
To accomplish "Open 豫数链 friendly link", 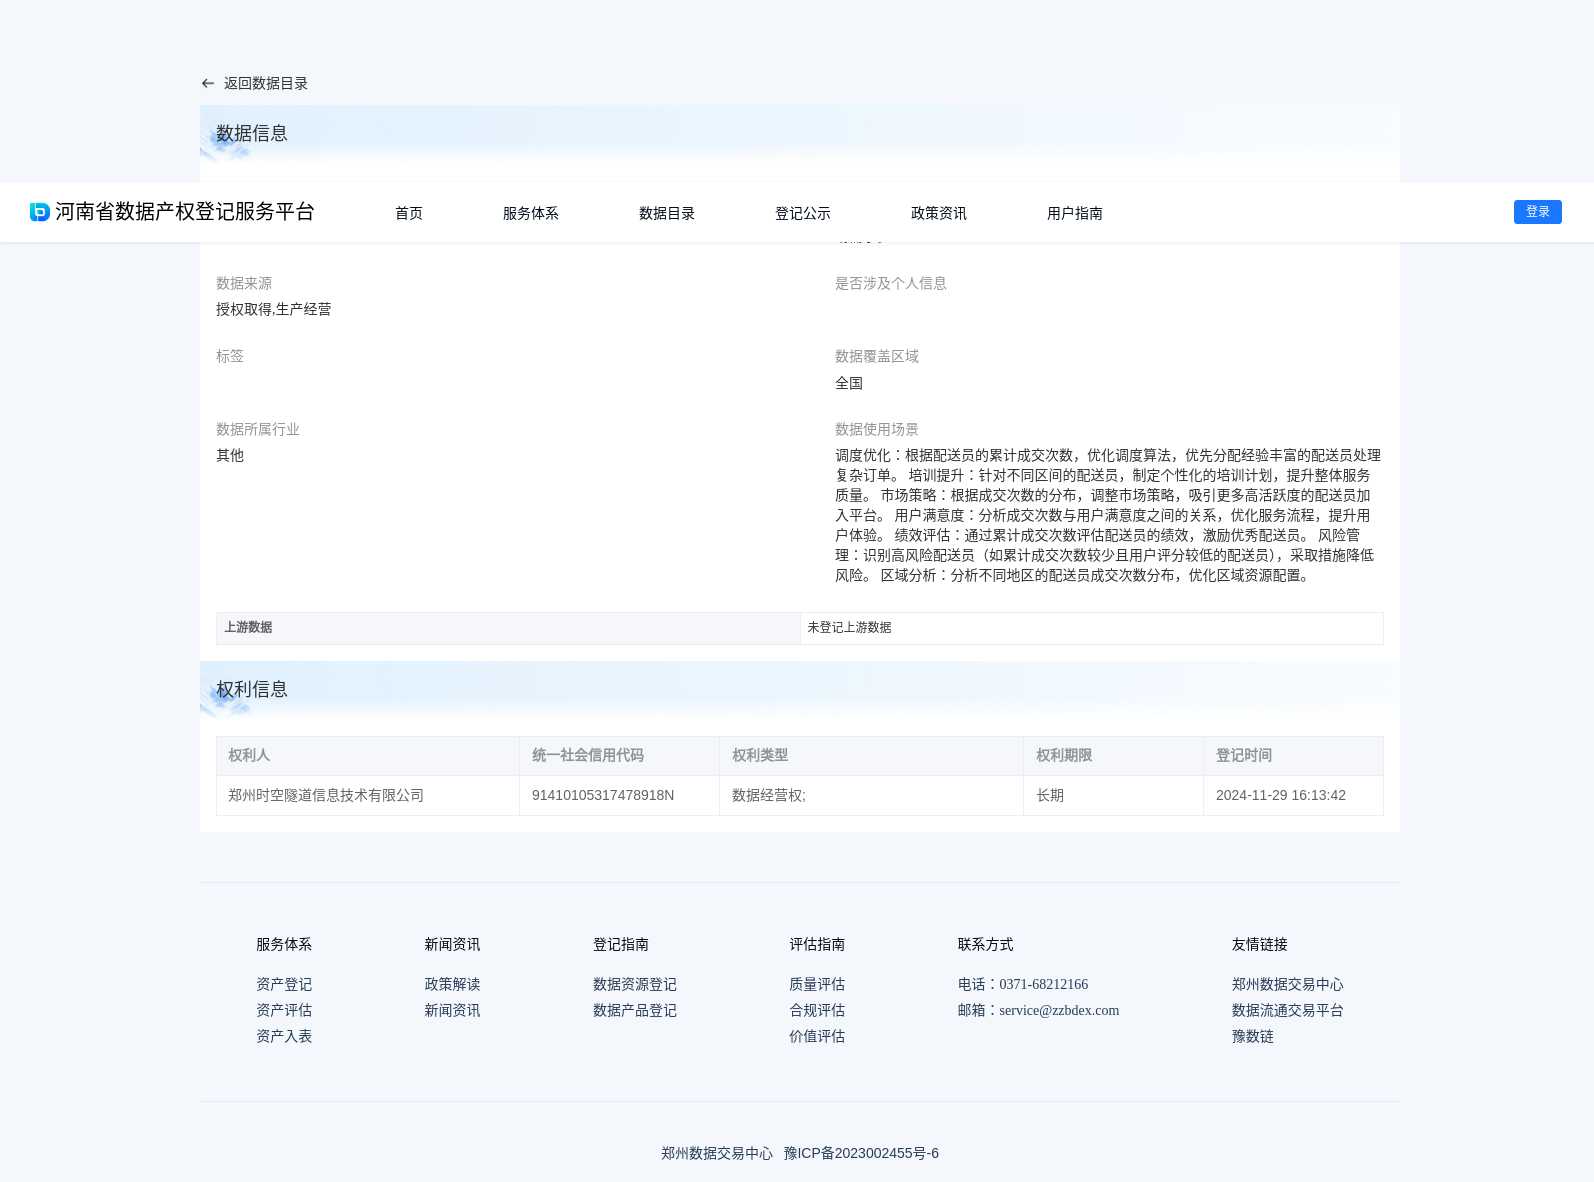I will (x=1253, y=1037).
